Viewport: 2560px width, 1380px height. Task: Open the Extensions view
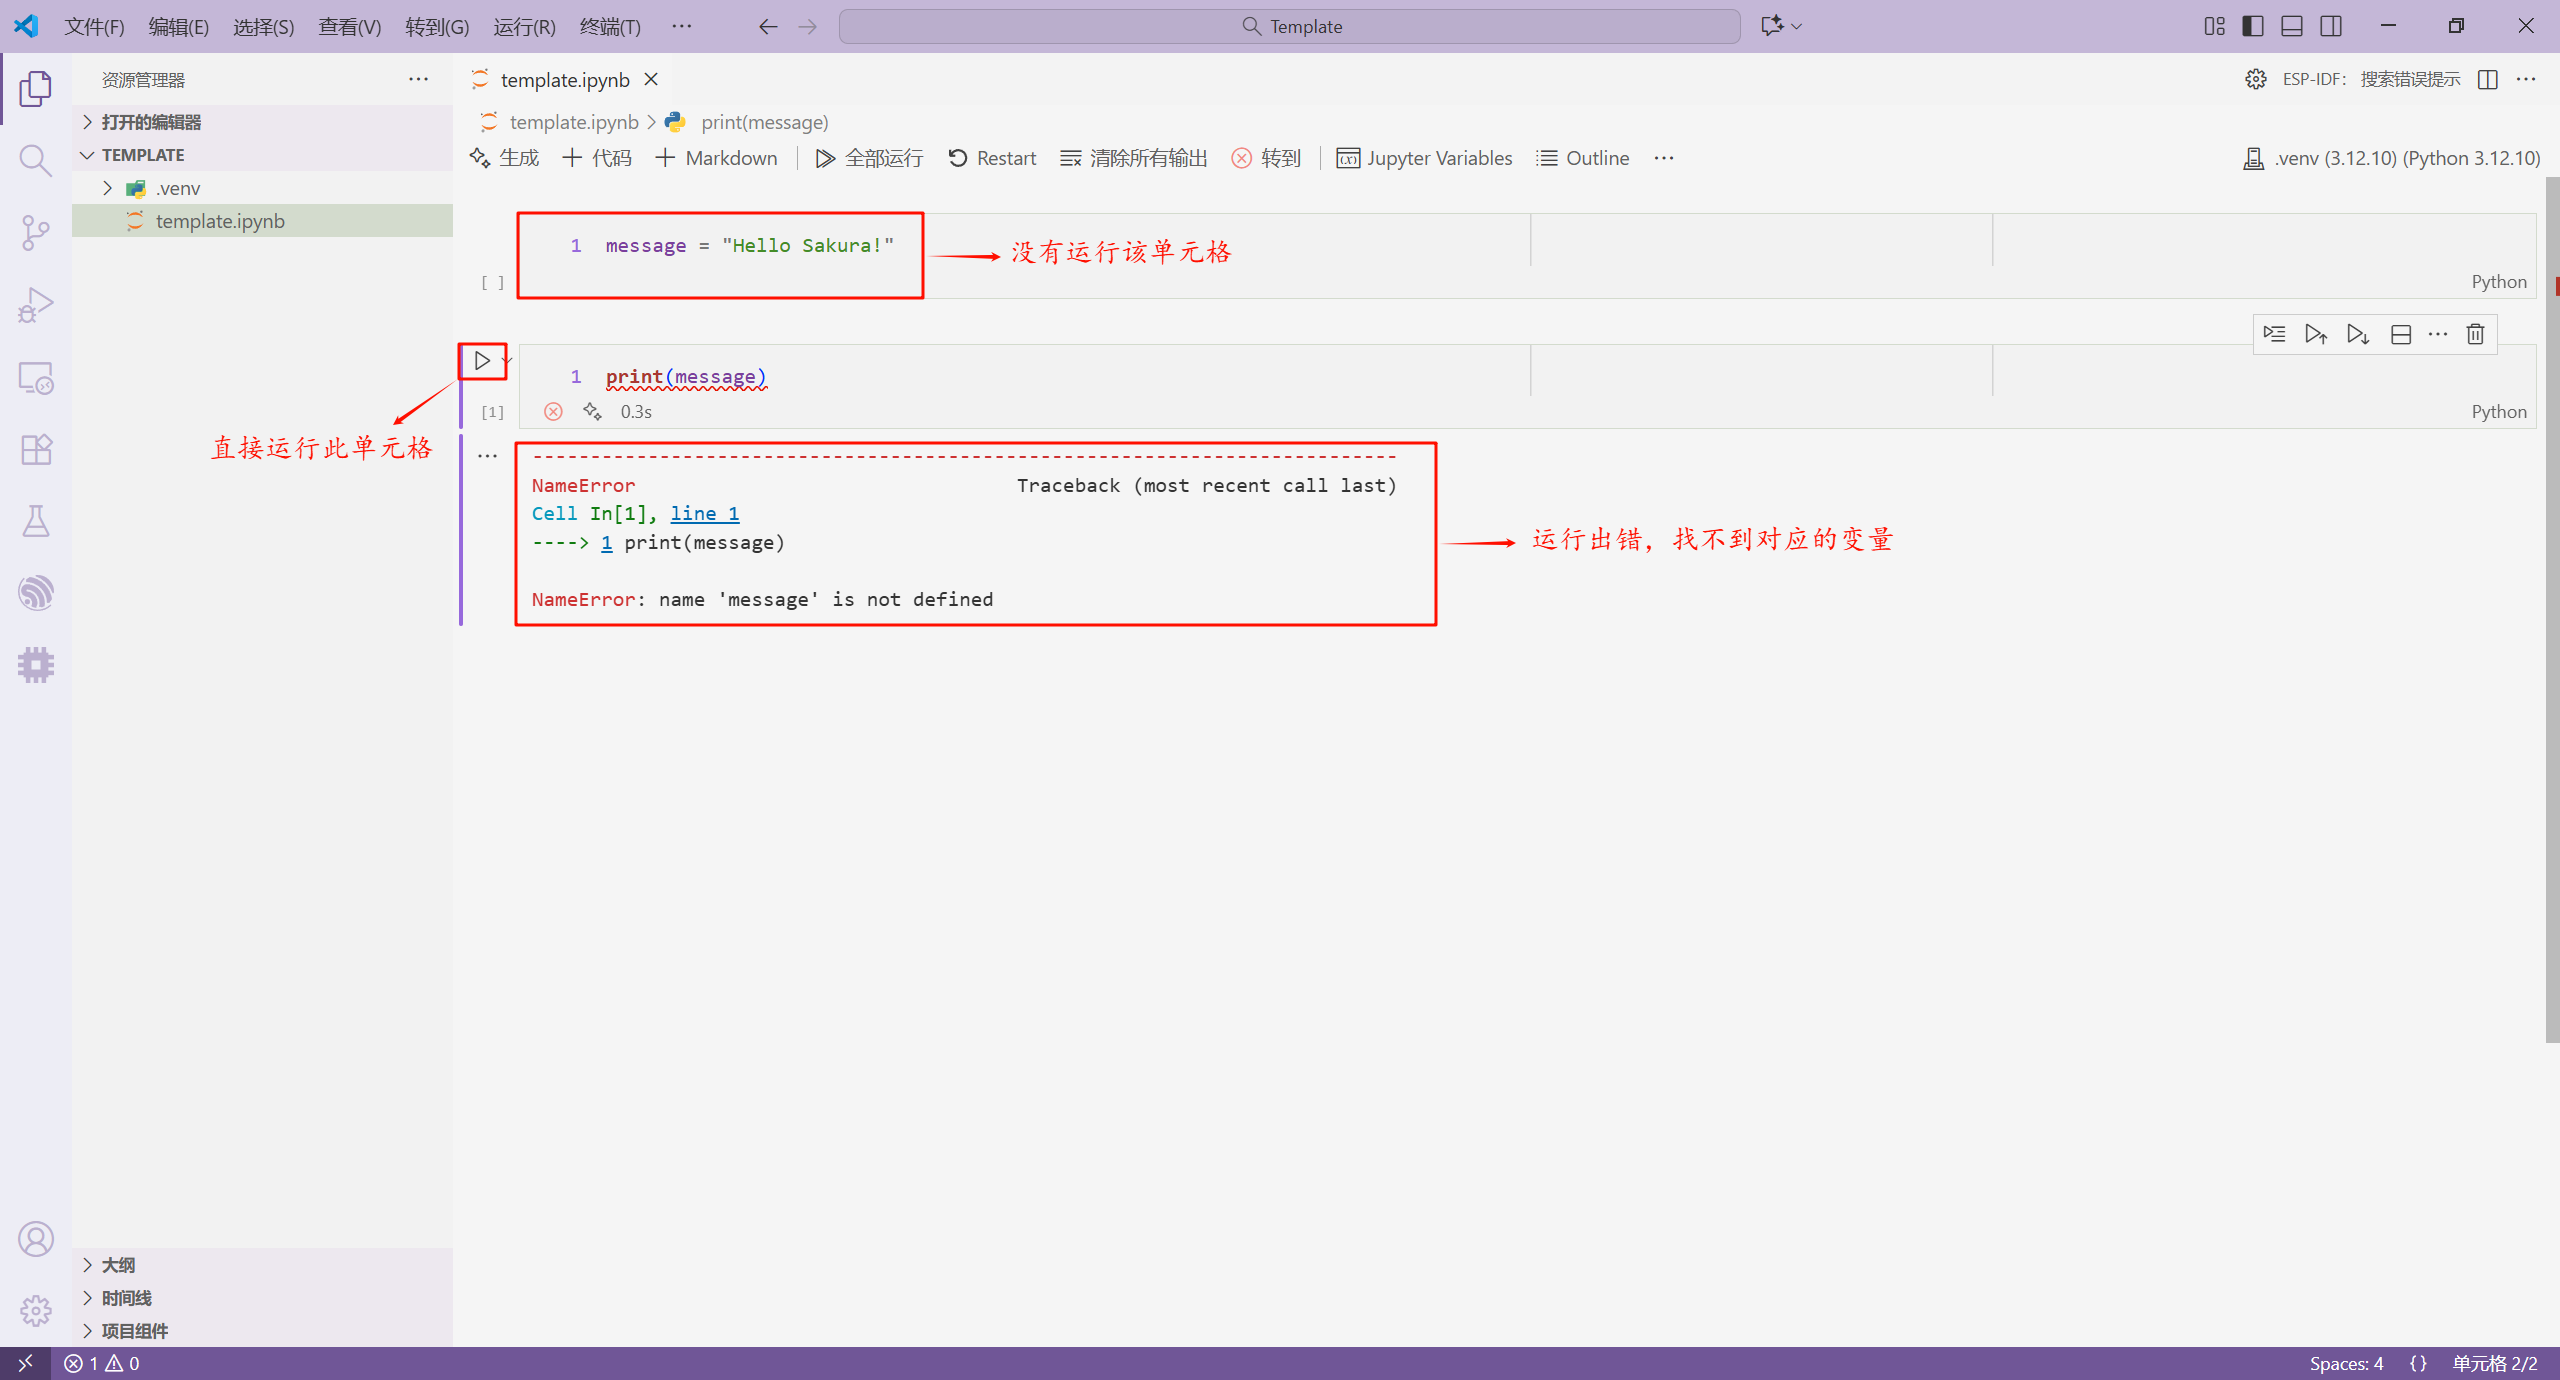[35, 450]
